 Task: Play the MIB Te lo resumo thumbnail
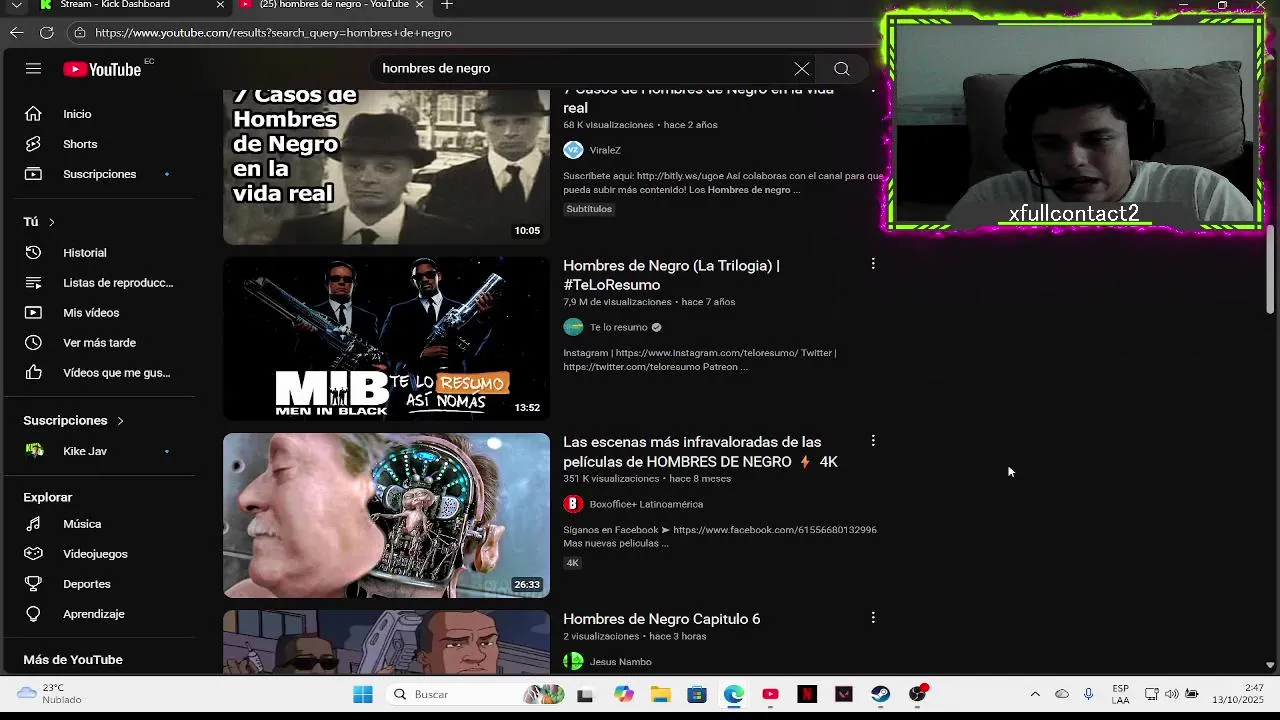pyautogui.click(x=386, y=339)
